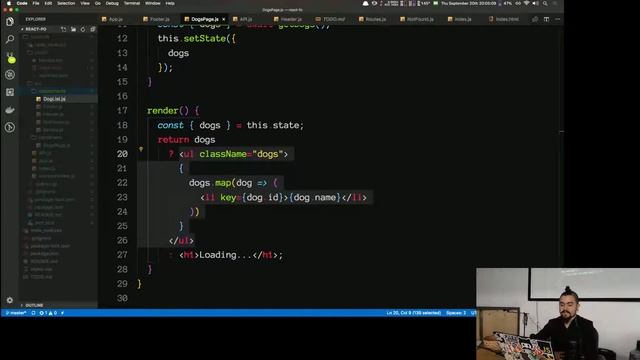Open the Debug menu

pyautogui.click(x=112, y=3)
